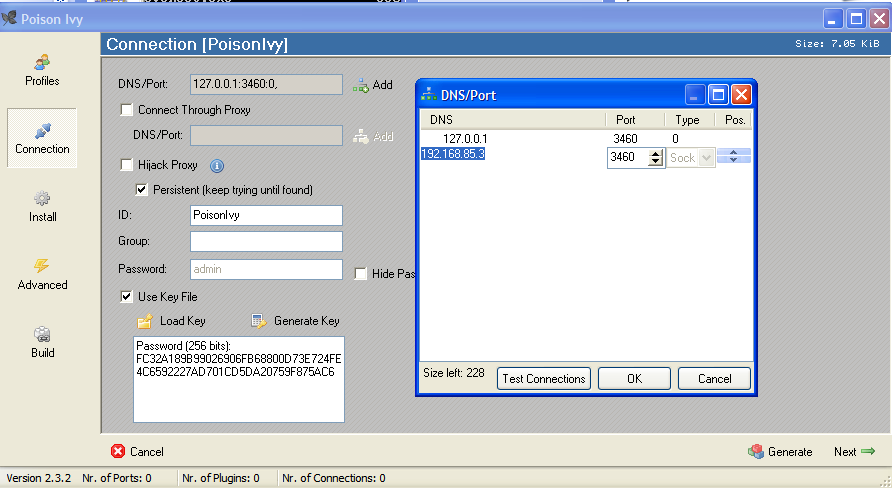Uncheck the Use Key File checkbox
Screen dimensions: 892x488
pos(127,296)
